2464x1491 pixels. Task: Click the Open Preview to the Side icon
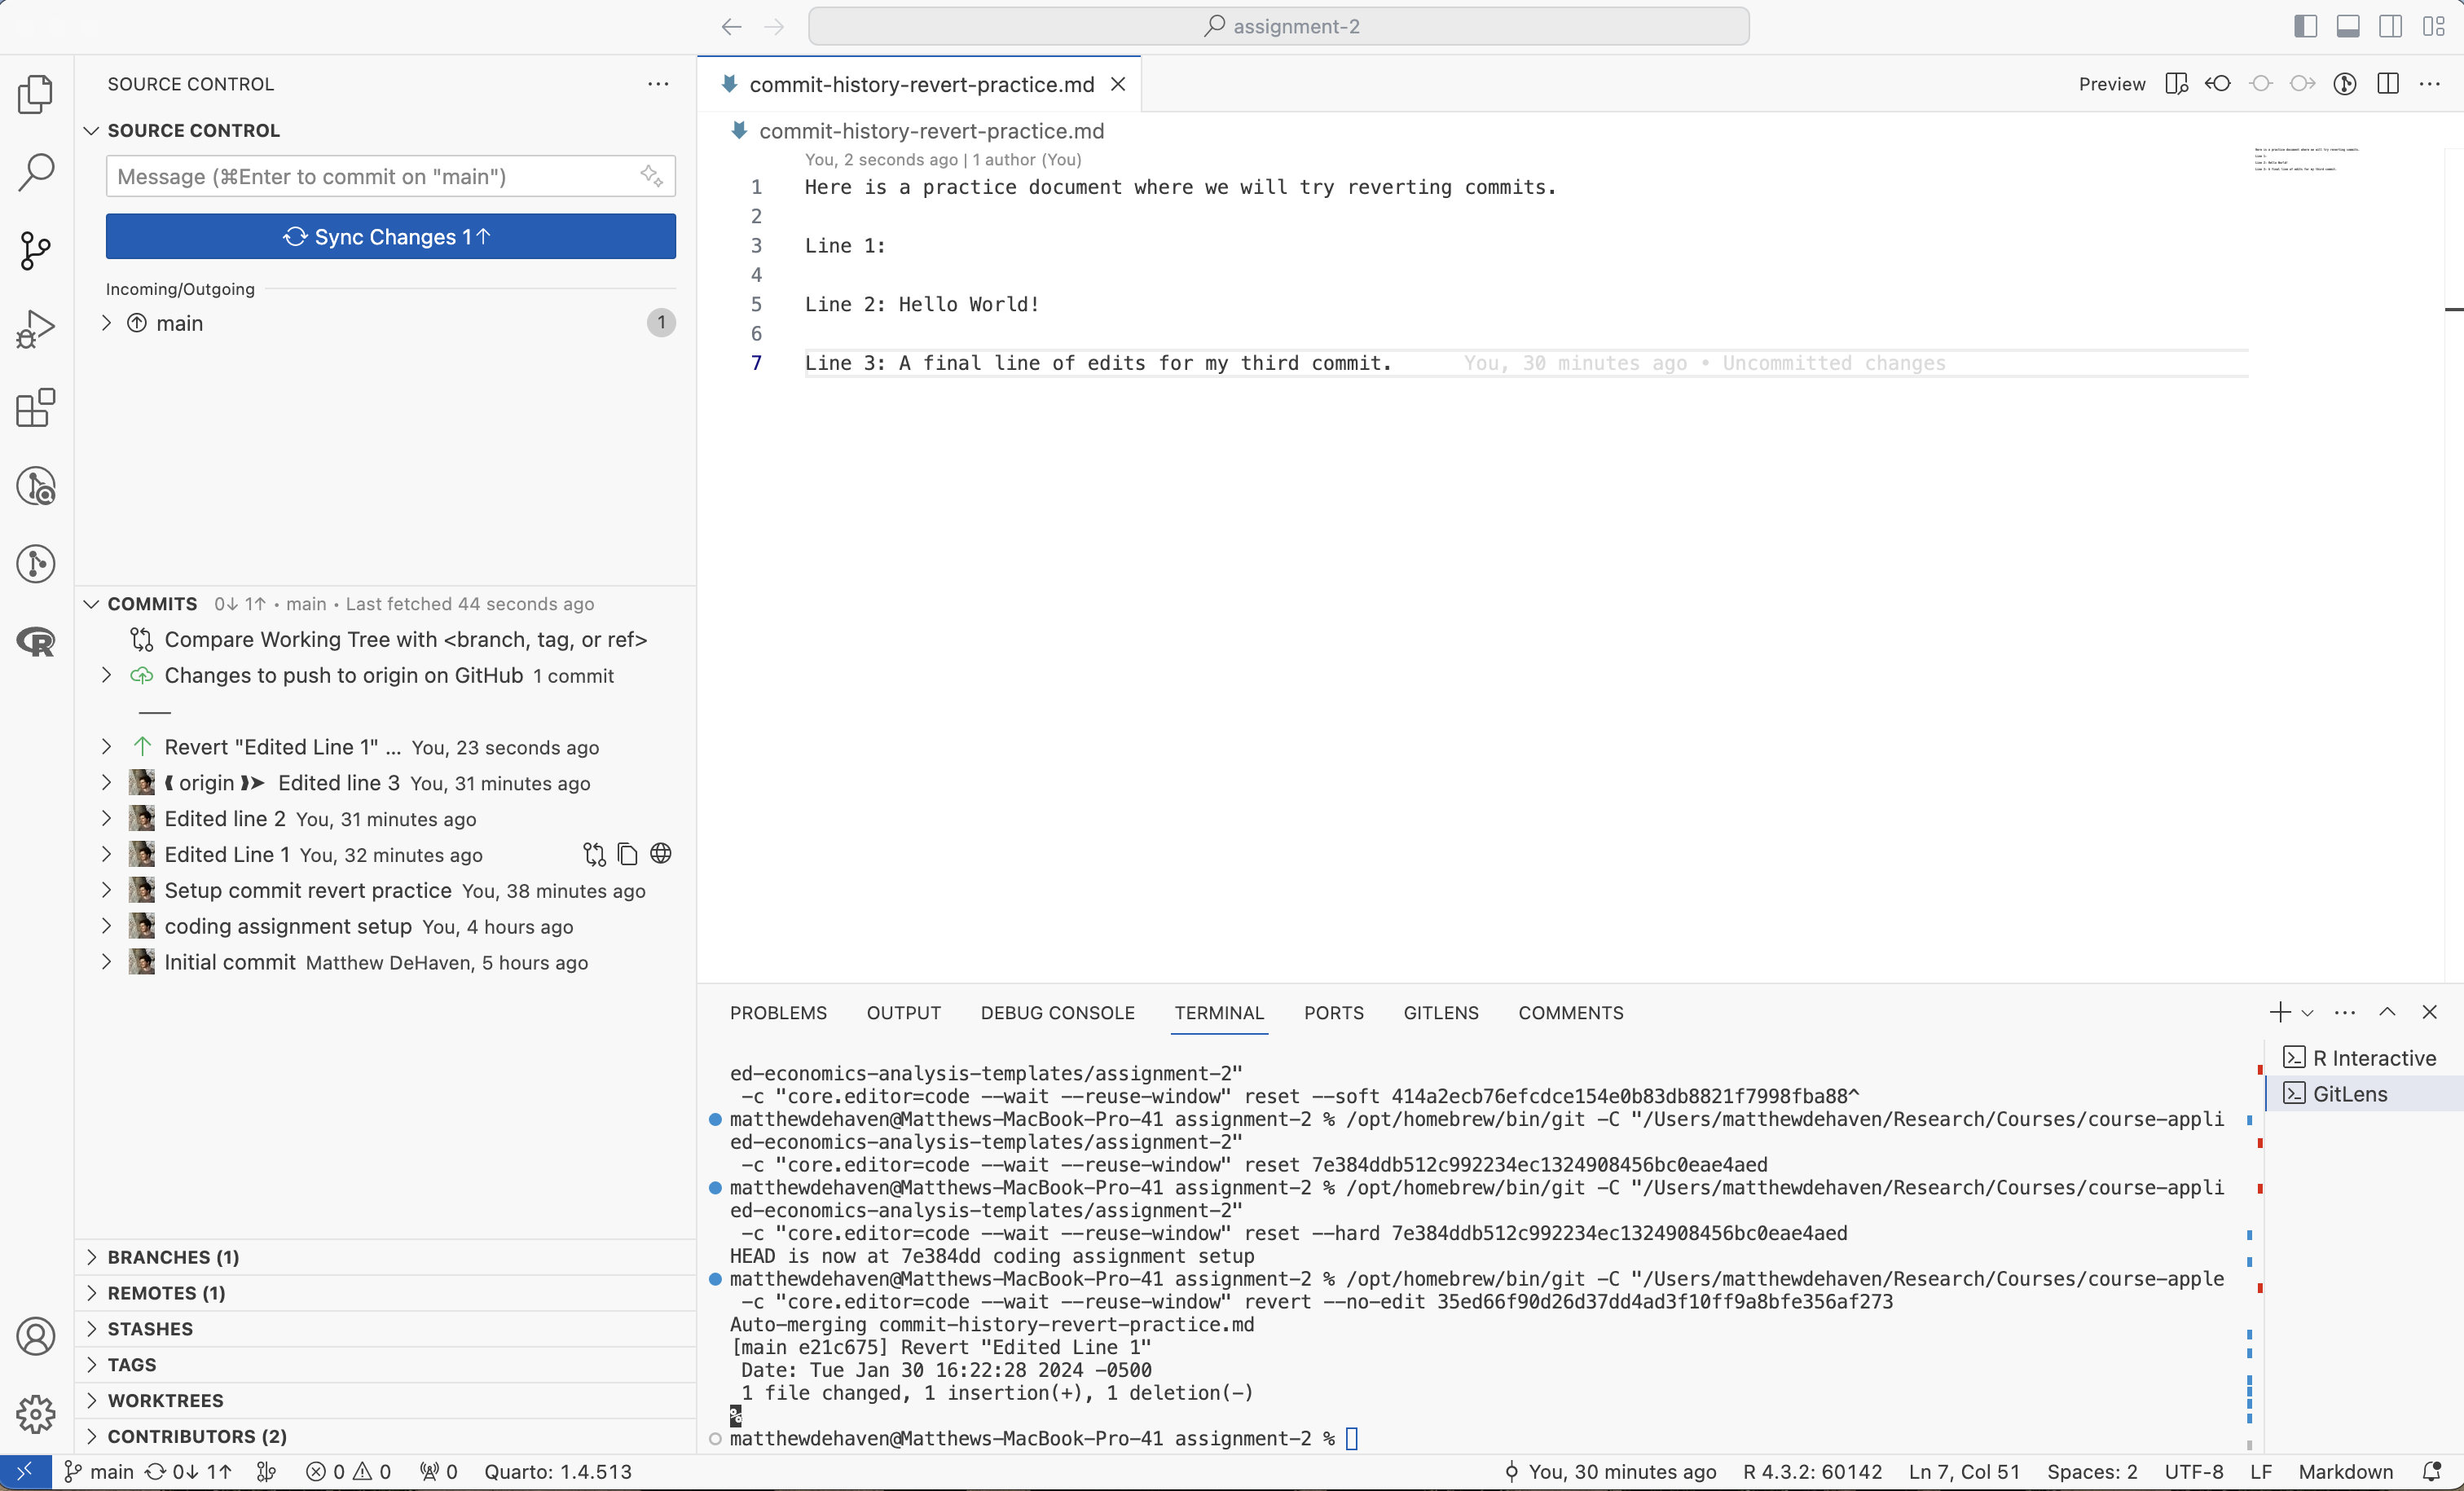pos(2176,84)
